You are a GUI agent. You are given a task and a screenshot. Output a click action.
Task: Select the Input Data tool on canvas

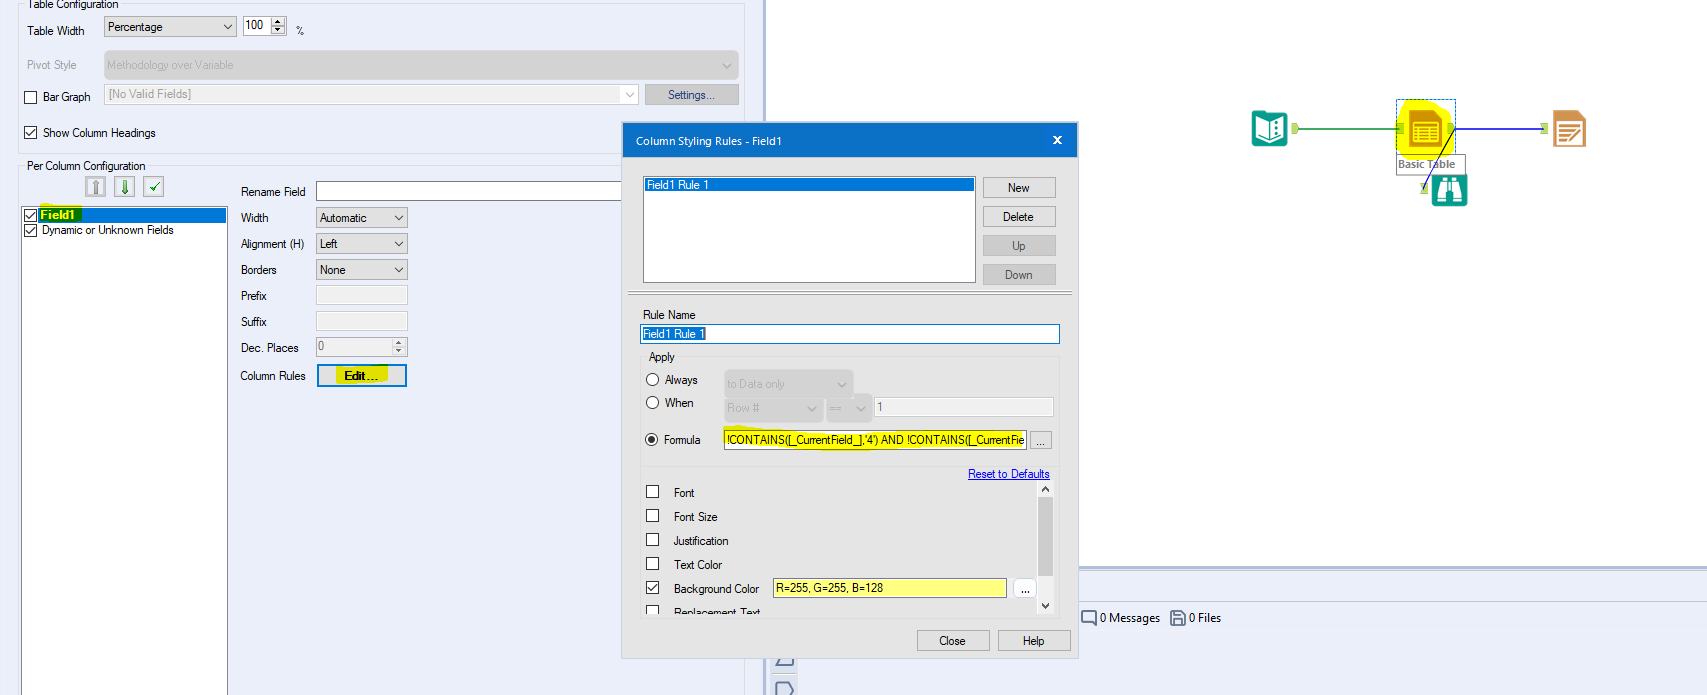[1269, 128]
